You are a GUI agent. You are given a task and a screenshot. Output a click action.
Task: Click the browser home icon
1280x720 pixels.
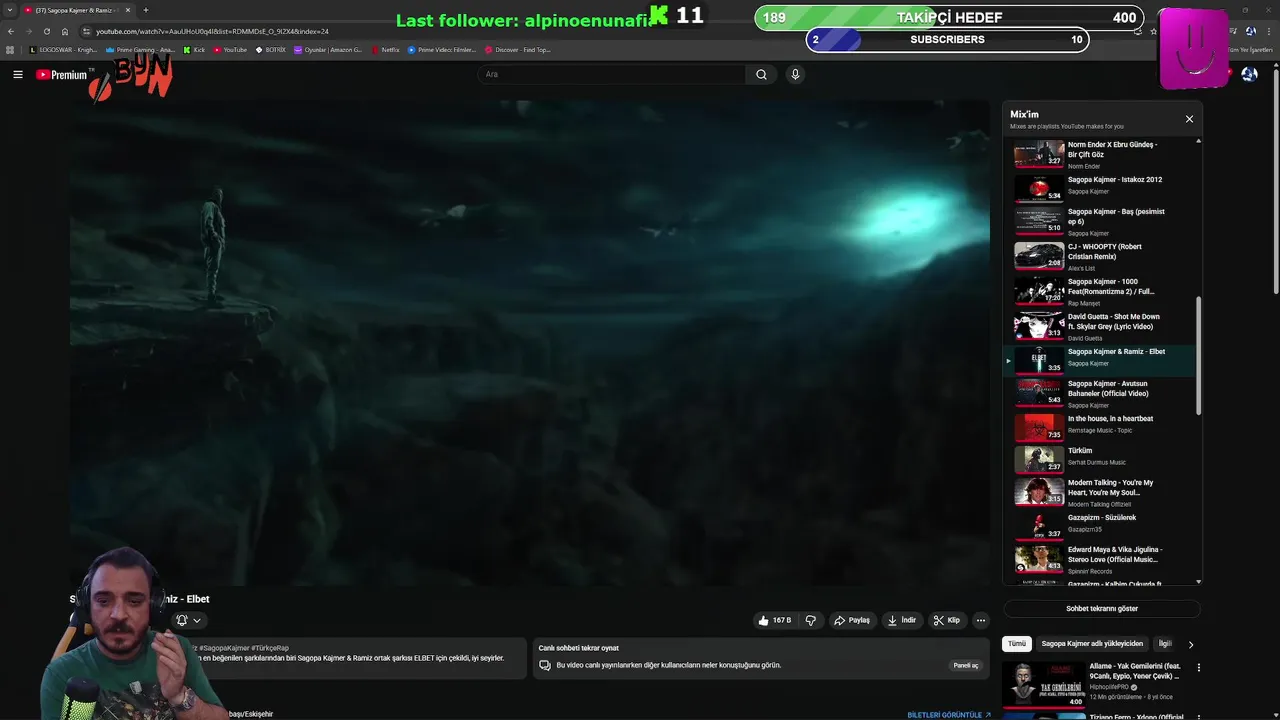64,31
